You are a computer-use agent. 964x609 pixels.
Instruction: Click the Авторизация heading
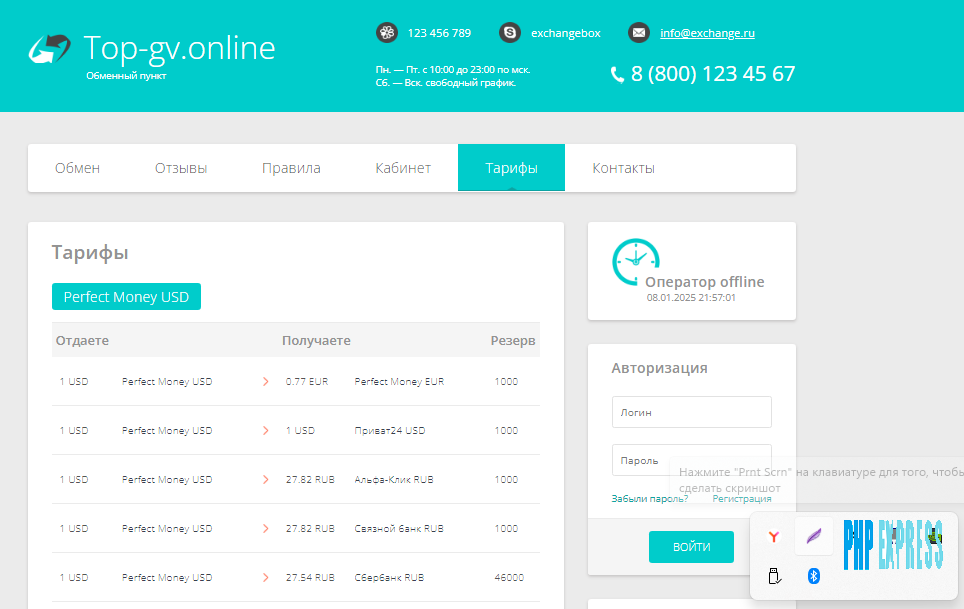coord(659,368)
